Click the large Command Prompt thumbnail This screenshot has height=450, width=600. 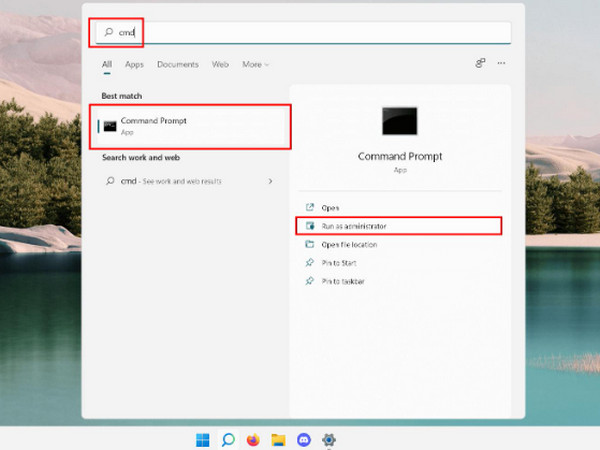(399, 121)
